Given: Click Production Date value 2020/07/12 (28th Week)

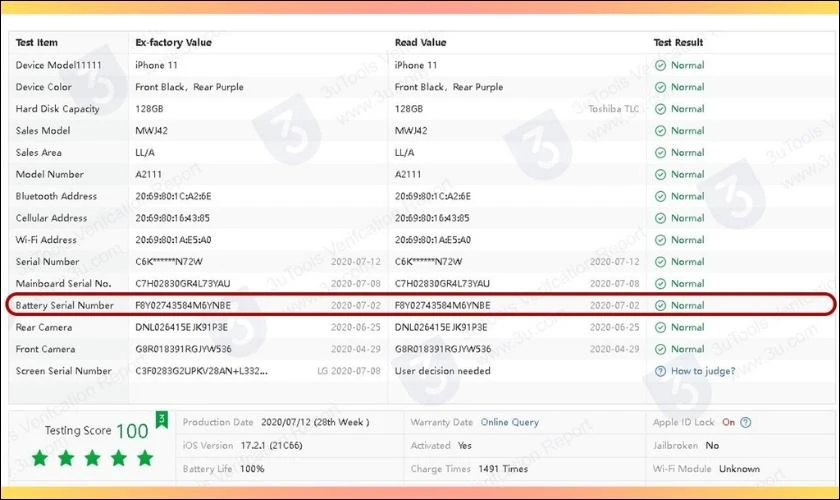Looking at the screenshot, I should pyautogui.click(x=315, y=422).
